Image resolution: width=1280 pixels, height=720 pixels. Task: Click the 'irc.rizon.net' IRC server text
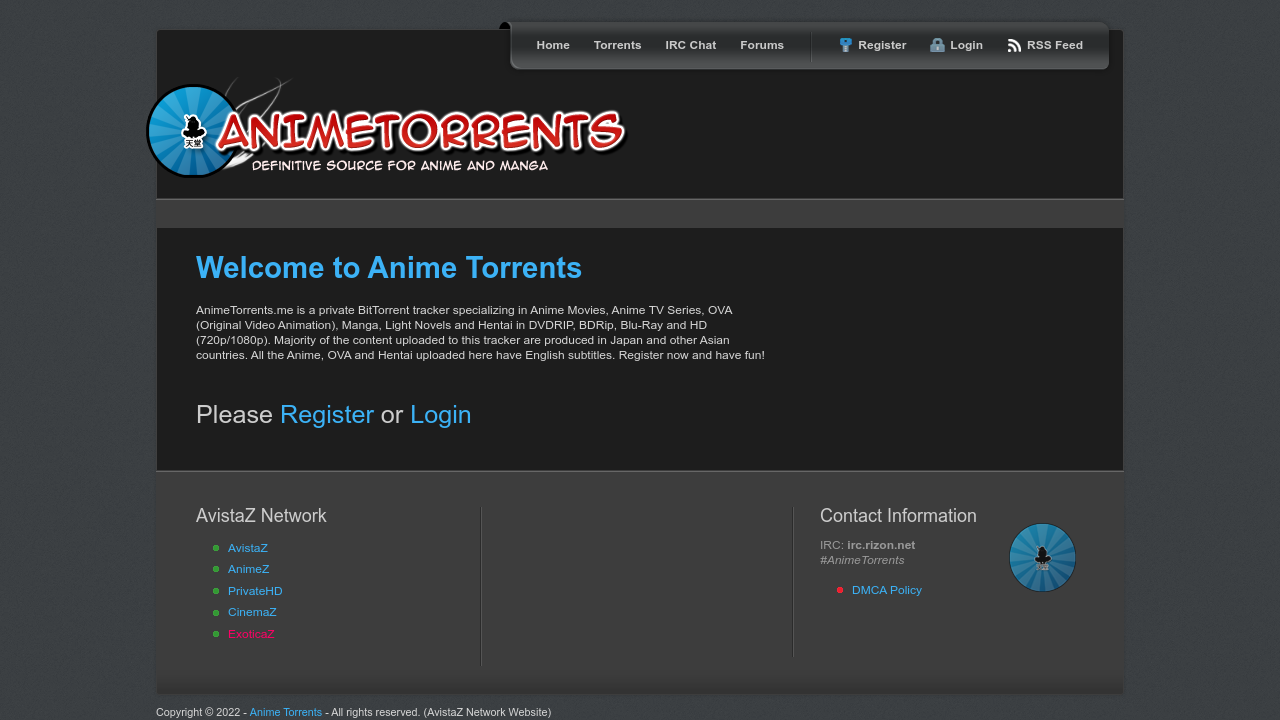tap(881, 545)
